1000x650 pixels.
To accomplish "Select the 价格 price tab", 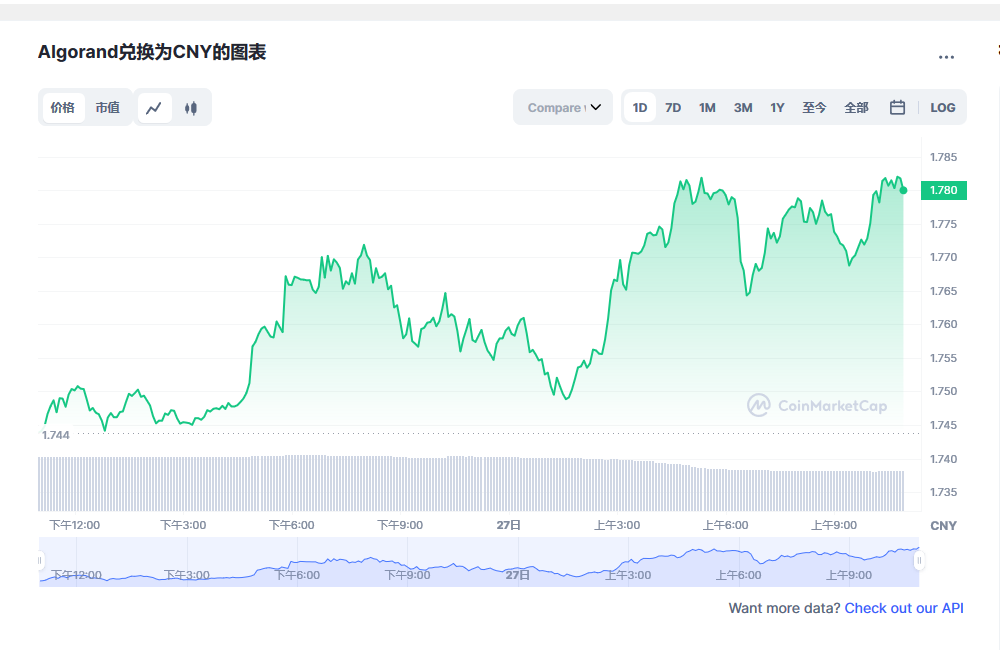I will pos(62,107).
